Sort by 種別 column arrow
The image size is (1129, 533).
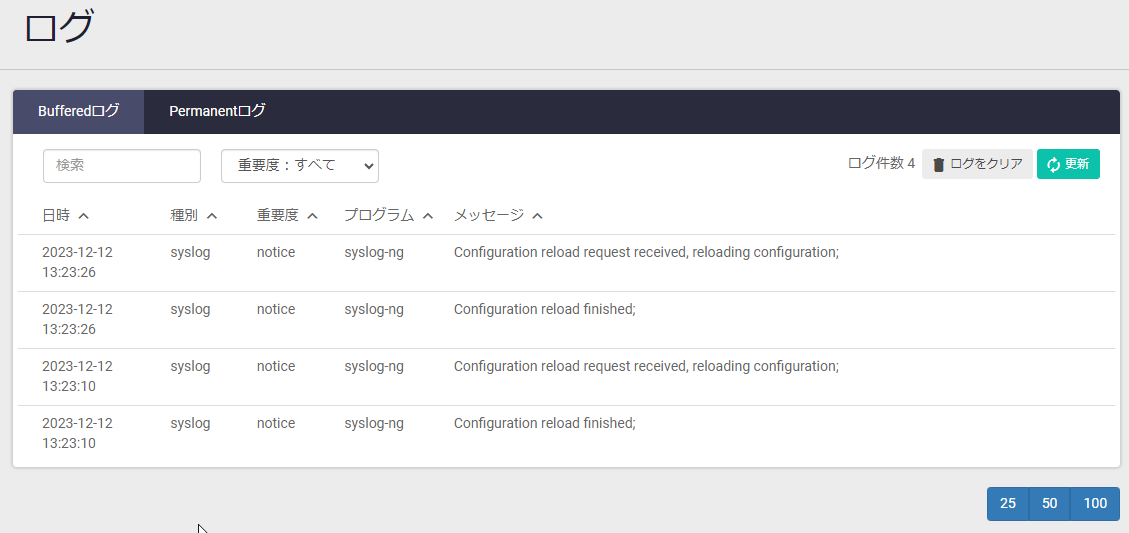coord(212,215)
